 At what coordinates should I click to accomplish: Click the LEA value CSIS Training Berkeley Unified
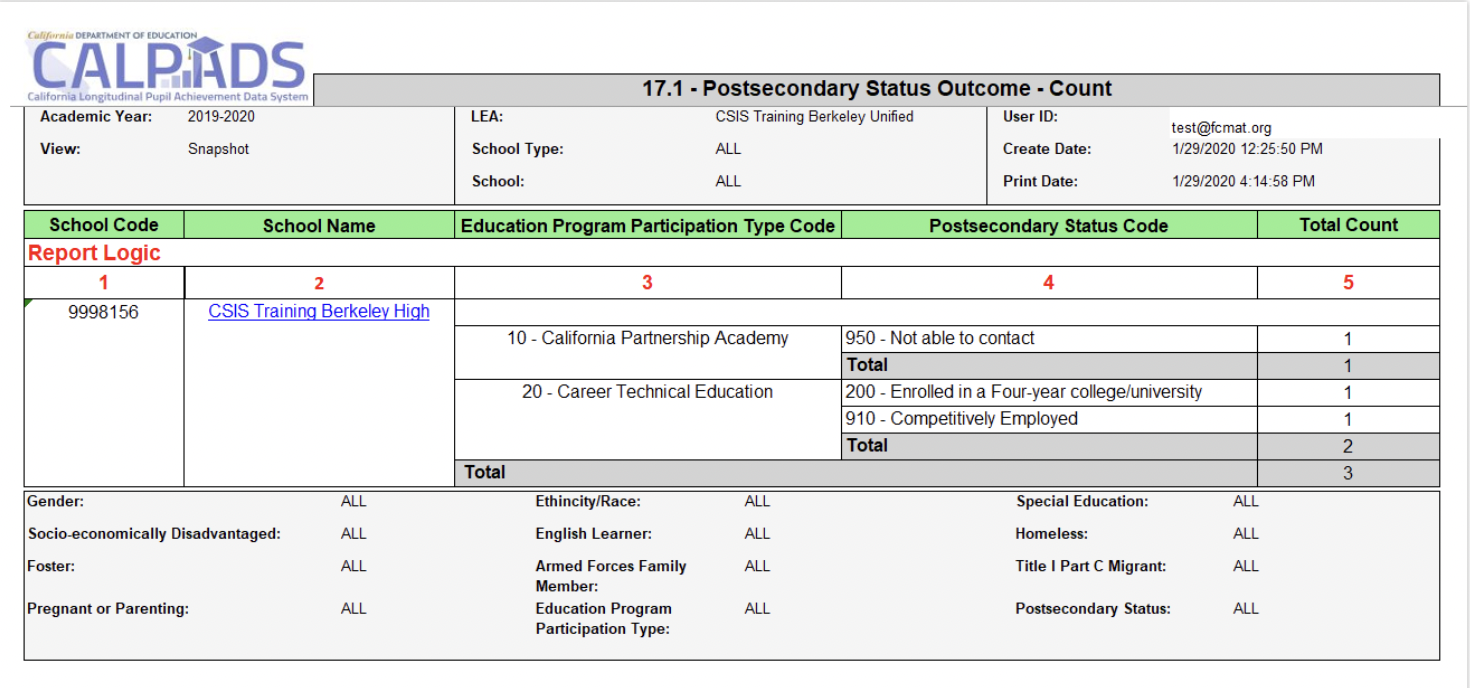click(814, 116)
